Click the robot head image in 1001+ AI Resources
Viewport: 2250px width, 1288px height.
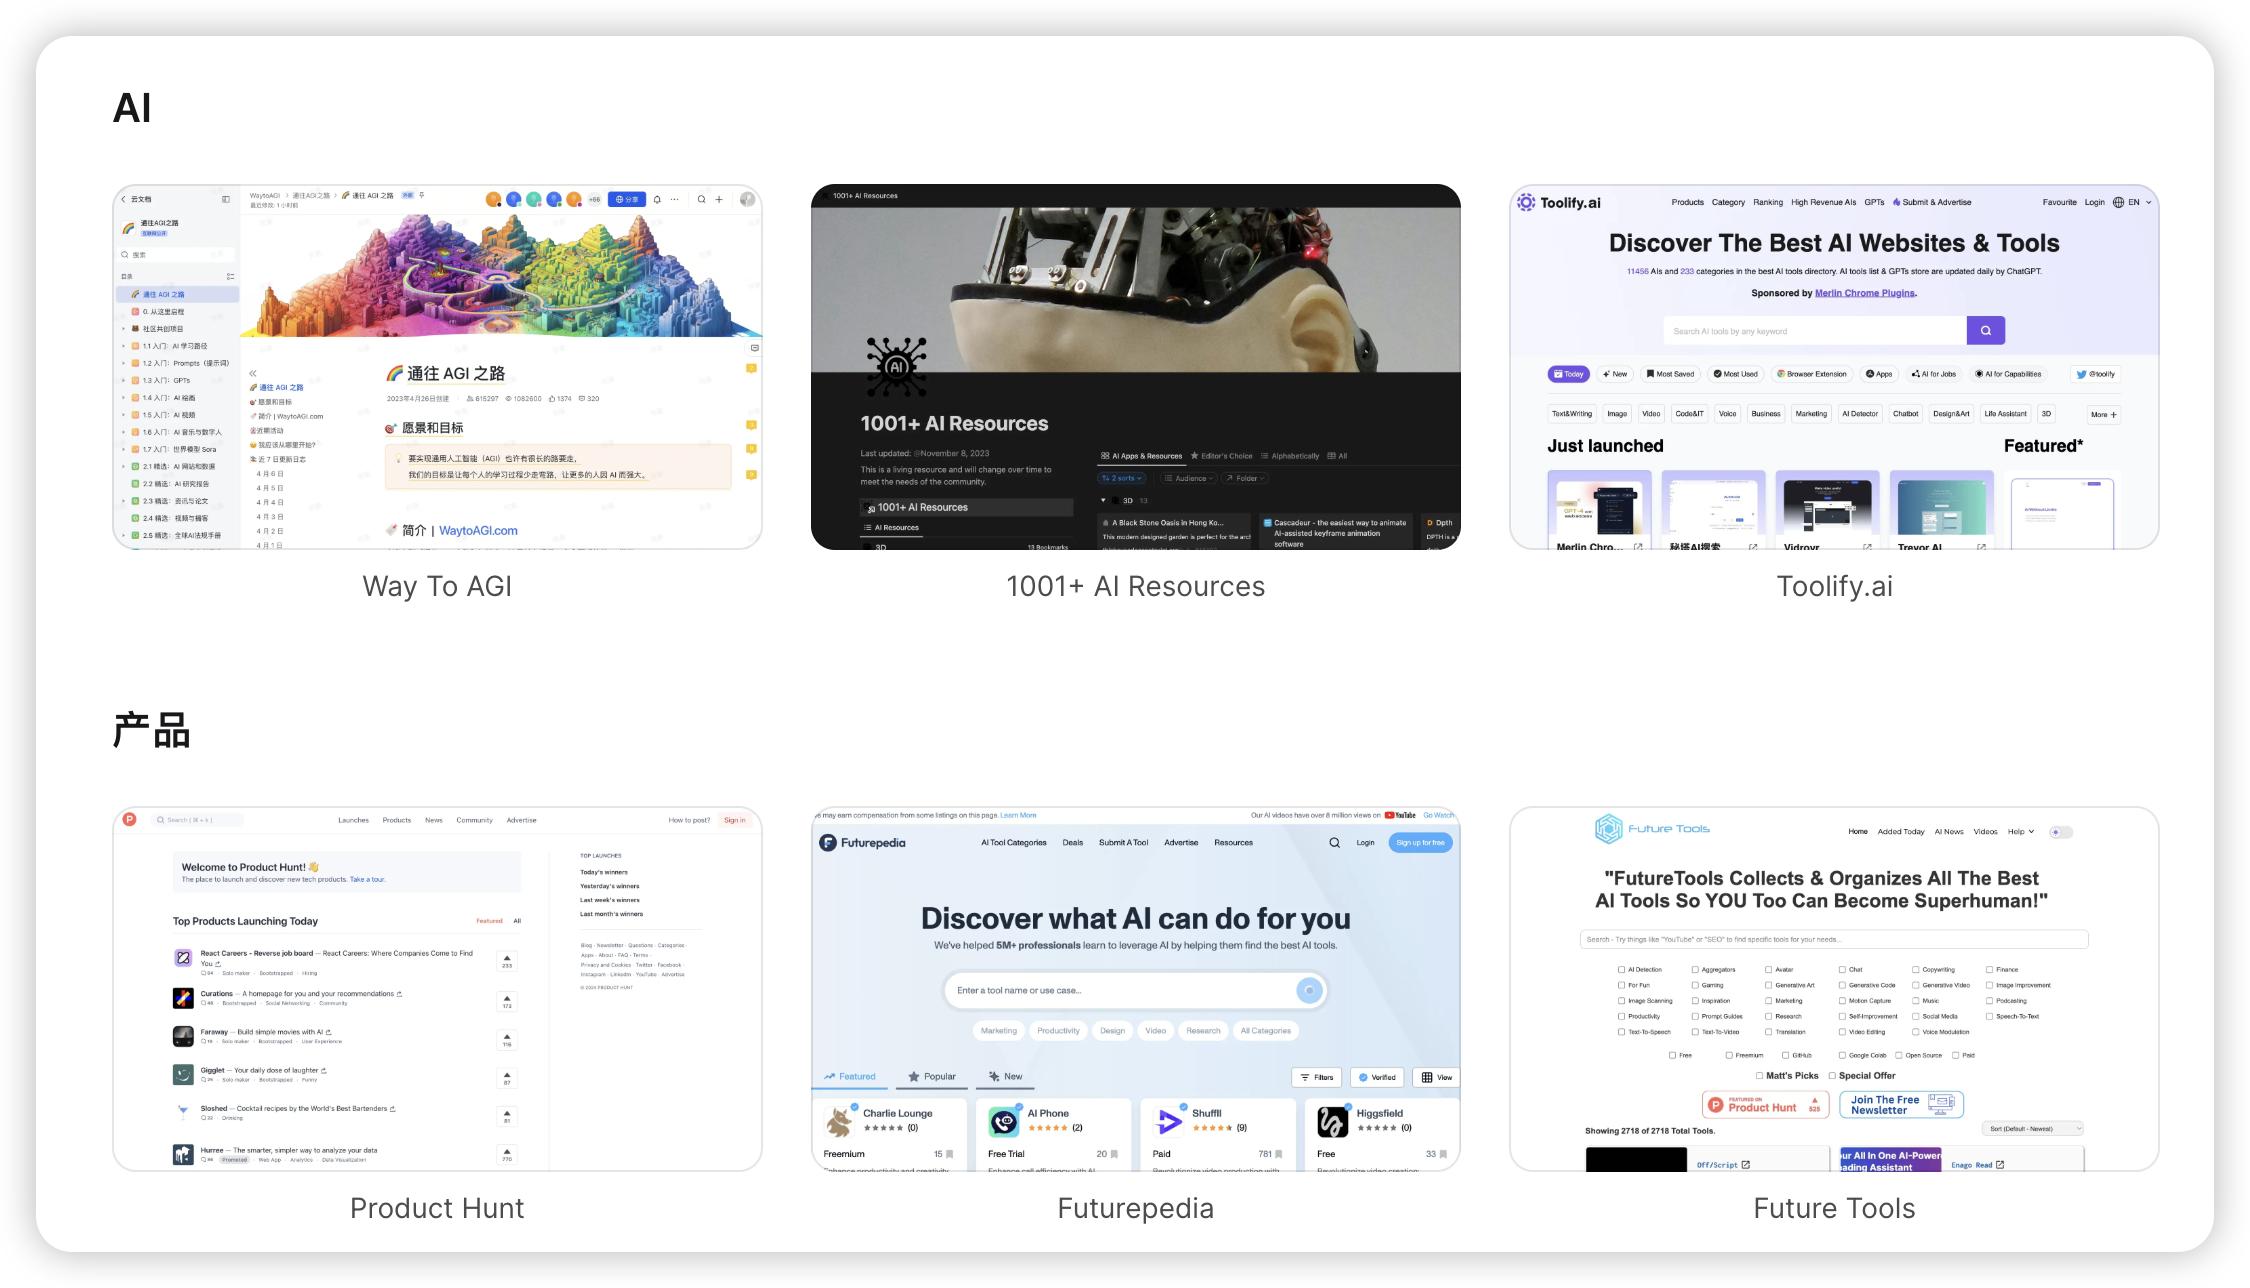tap(1135, 289)
